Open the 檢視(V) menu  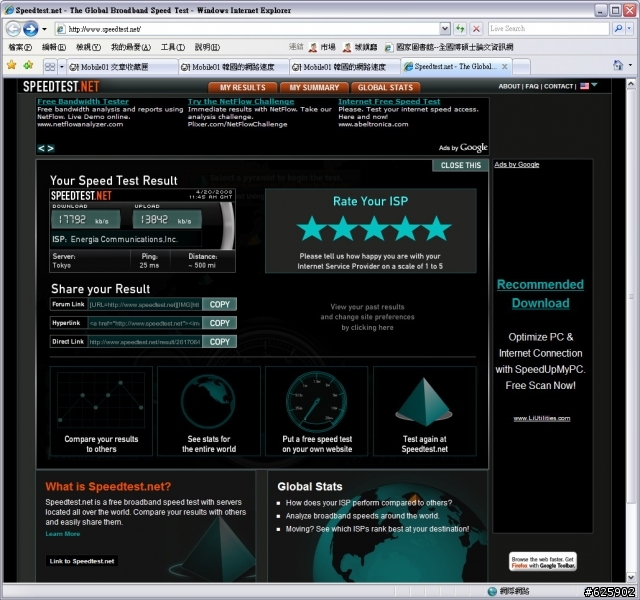pos(88,47)
